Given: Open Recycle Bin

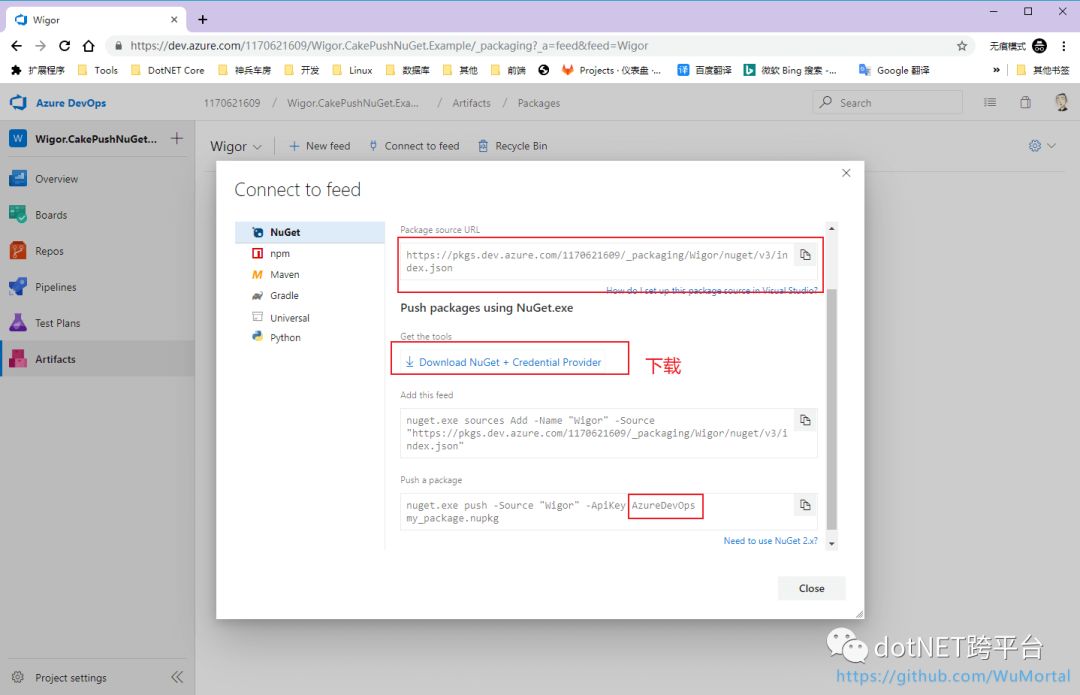Looking at the screenshot, I should (x=513, y=146).
